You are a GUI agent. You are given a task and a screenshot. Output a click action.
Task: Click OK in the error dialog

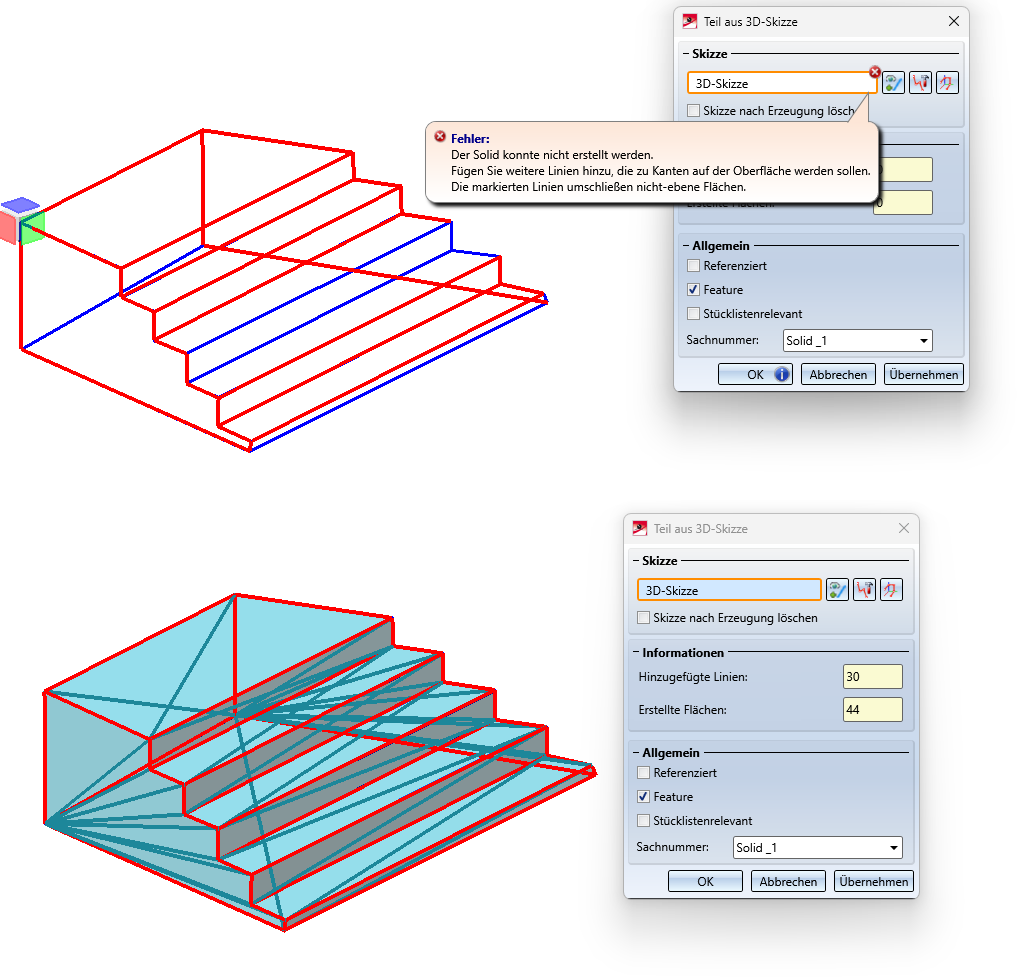click(x=755, y=374)
